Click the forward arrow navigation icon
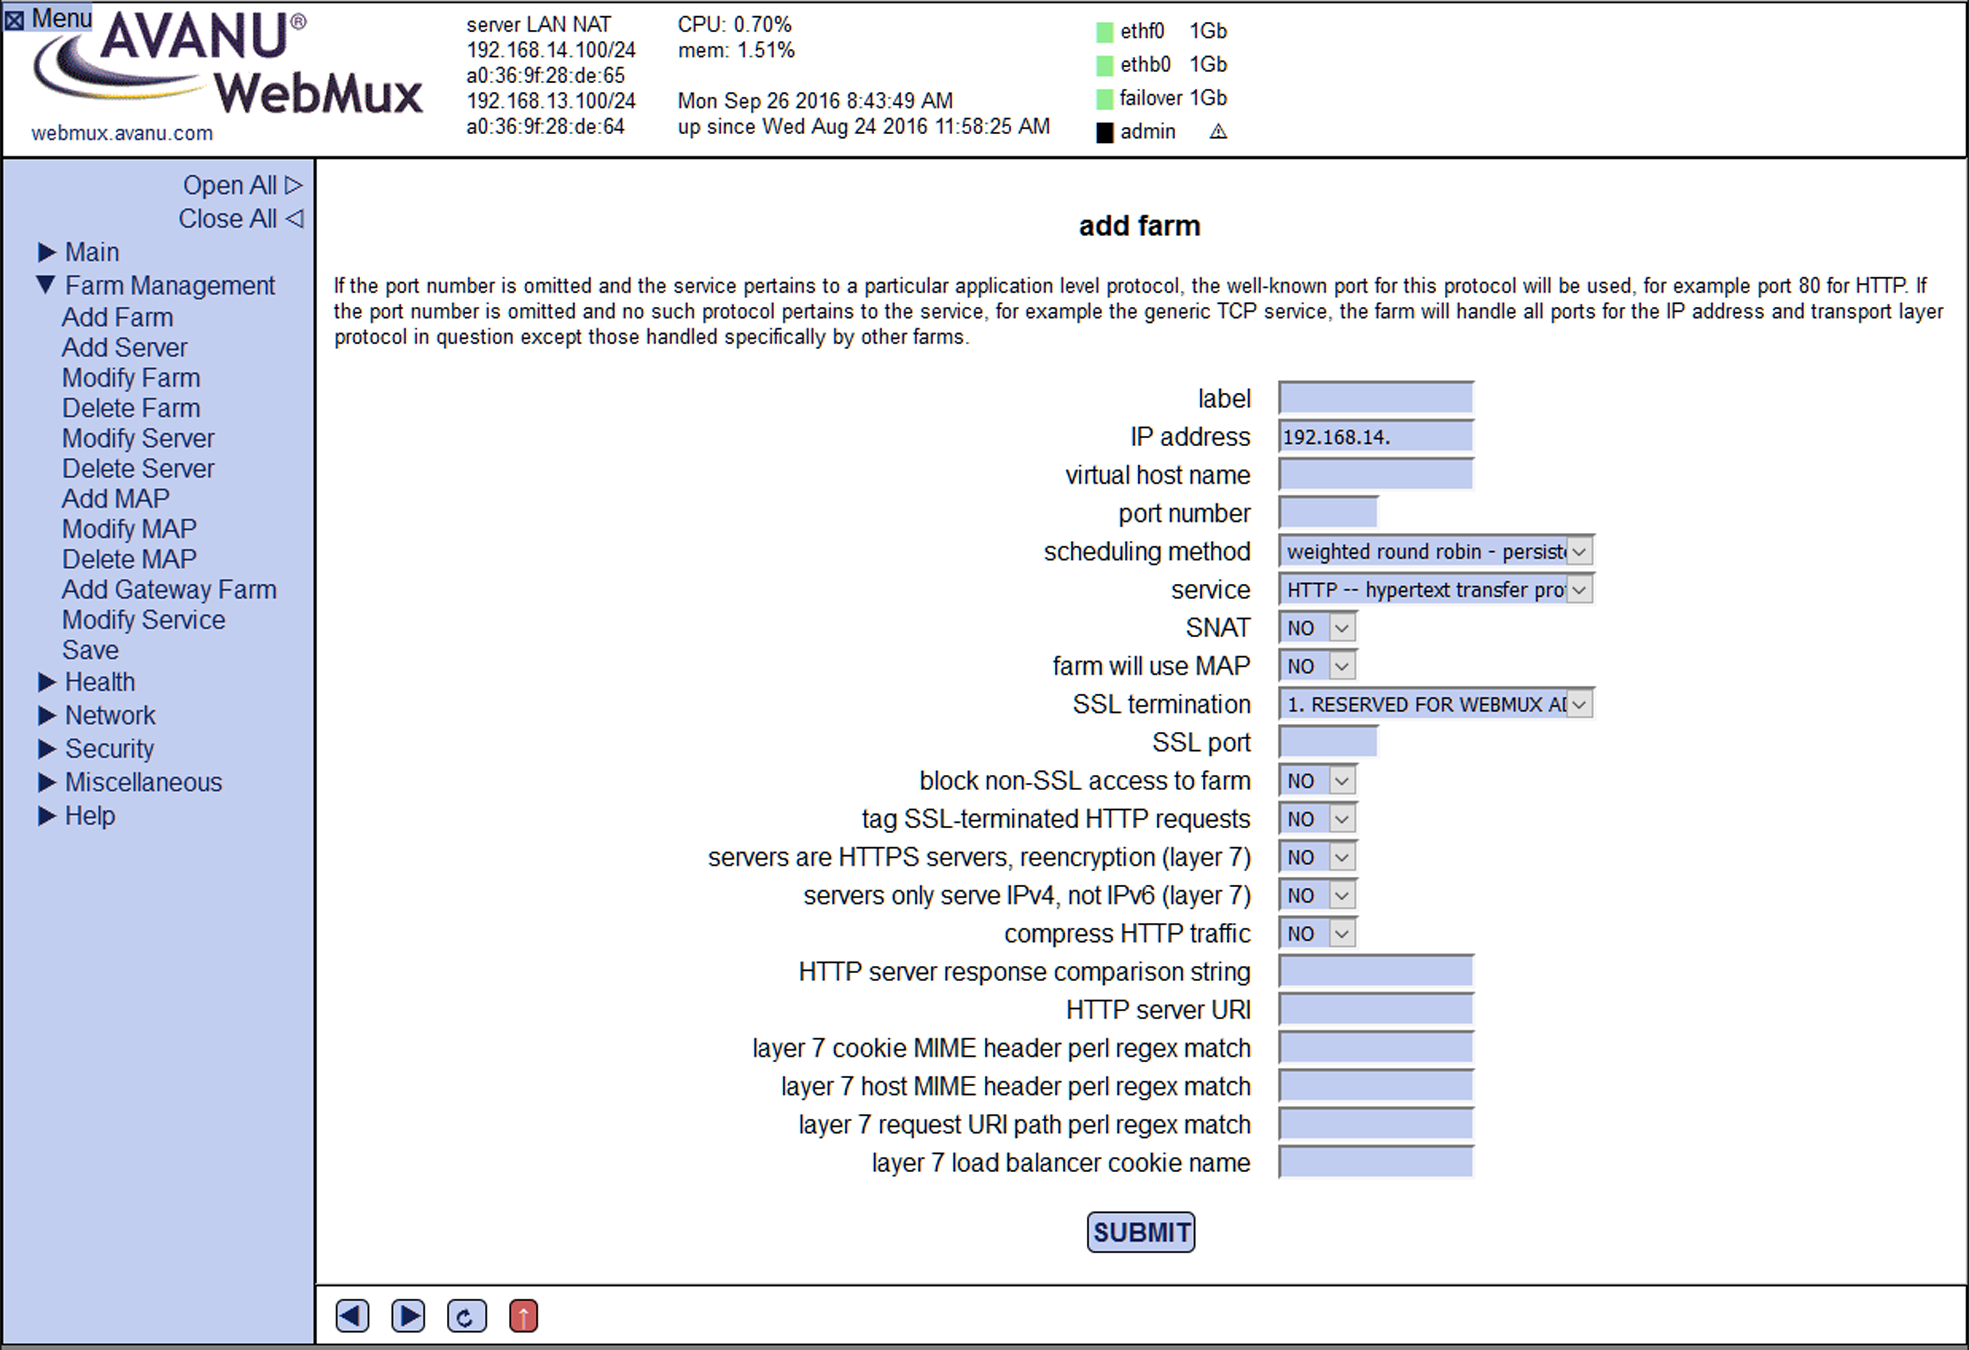This screenshot has width=1969, height=1350. 408,1316
